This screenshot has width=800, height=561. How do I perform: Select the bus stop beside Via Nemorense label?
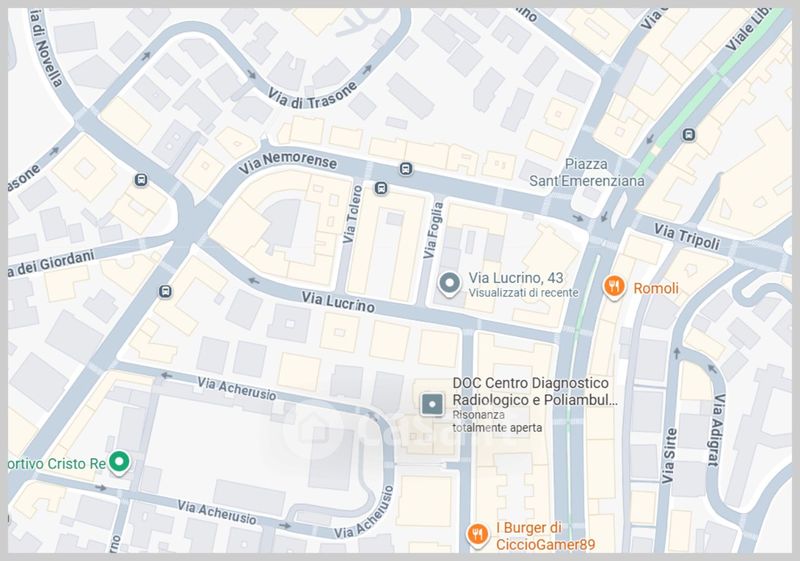click(406, 168)
